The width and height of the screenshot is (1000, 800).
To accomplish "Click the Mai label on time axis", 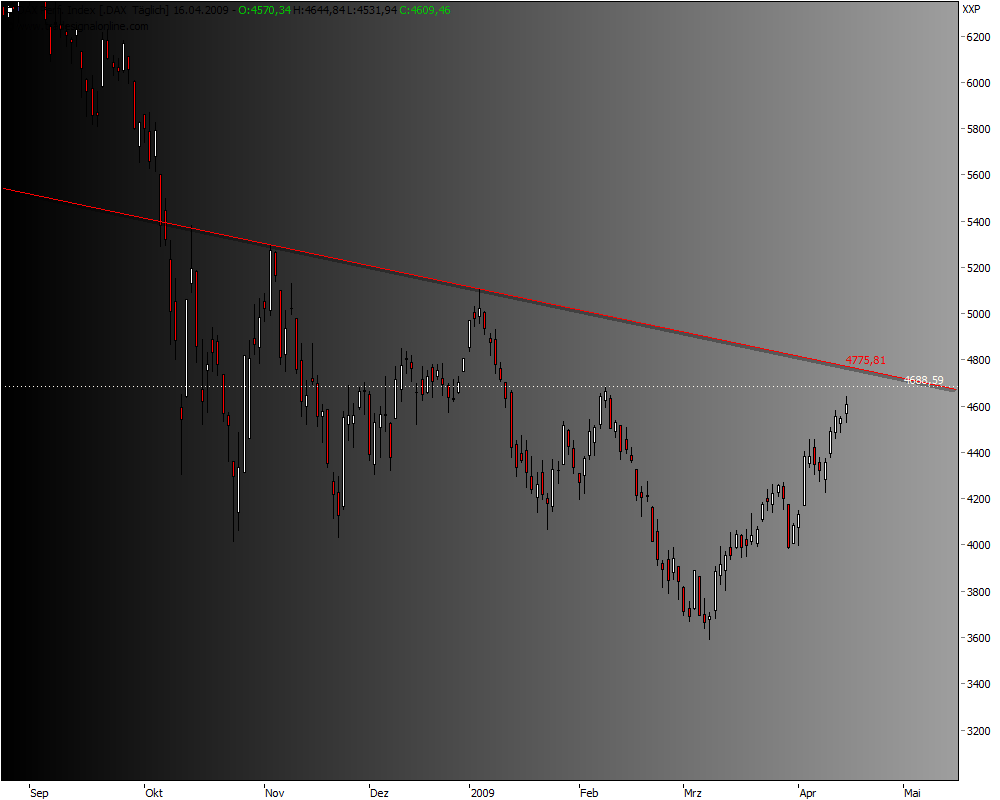I will [x=914, y=792].
